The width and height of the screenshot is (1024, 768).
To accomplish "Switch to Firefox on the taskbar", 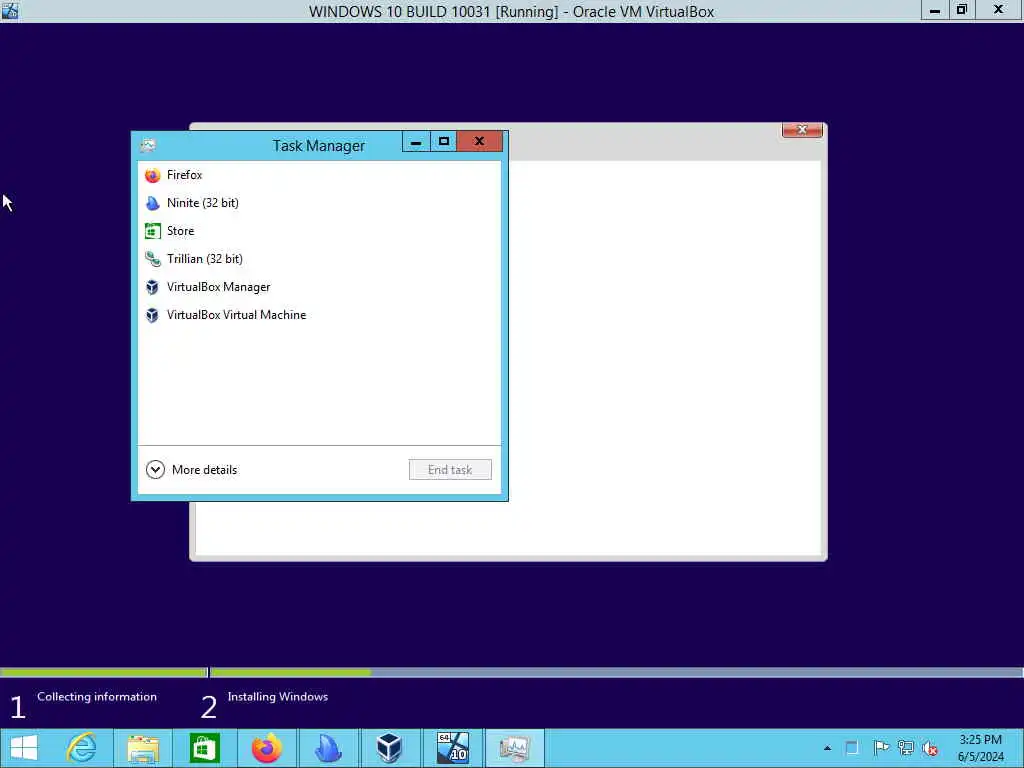I will pos(266,748).
